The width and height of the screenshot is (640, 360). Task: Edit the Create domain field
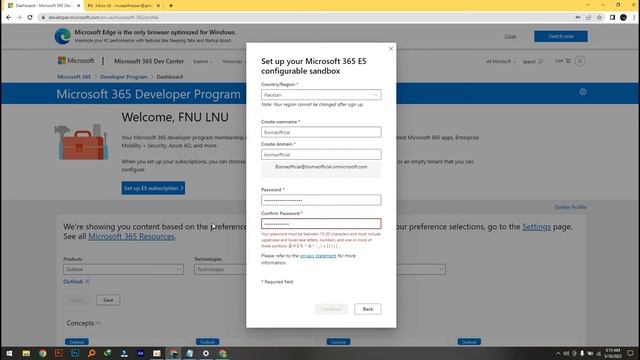coord(321,155)
